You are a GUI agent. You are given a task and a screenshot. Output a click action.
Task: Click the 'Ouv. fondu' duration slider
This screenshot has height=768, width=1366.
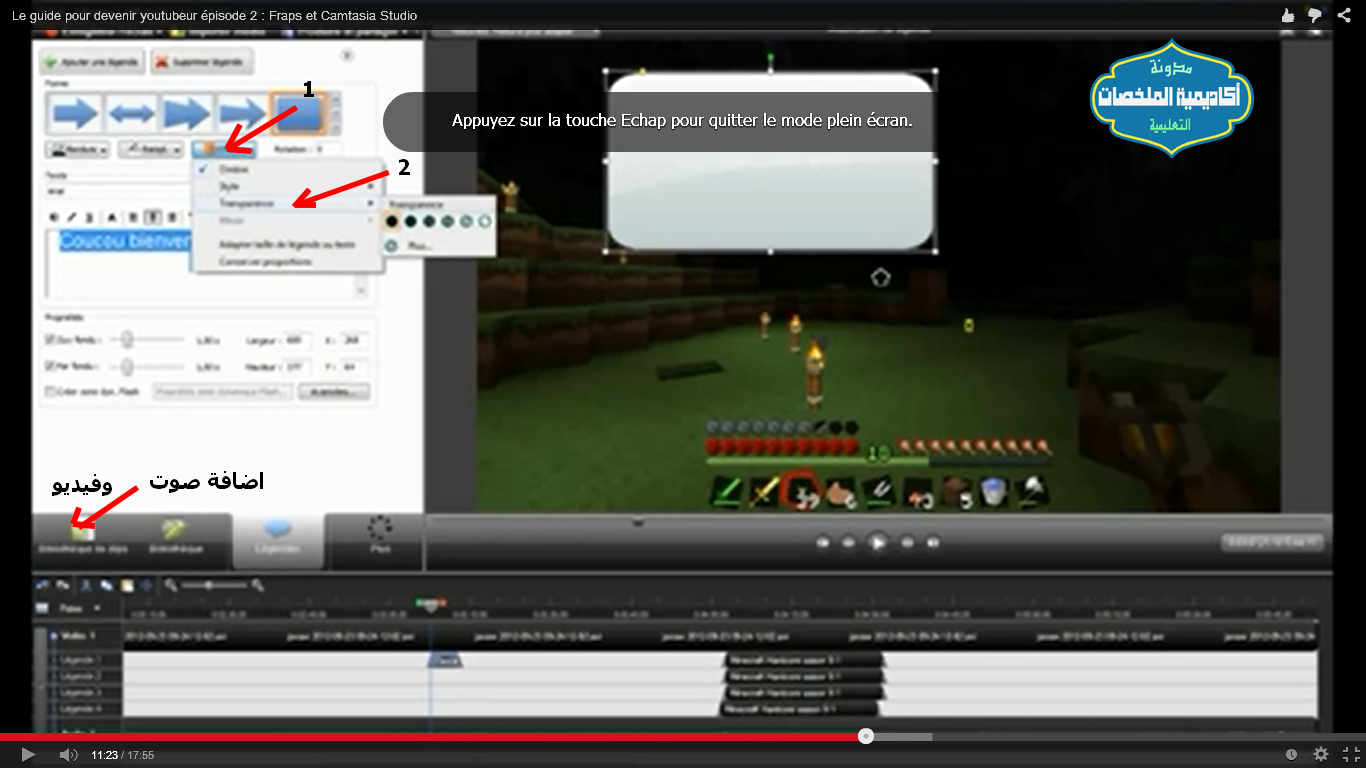click(x=147, y=340)
